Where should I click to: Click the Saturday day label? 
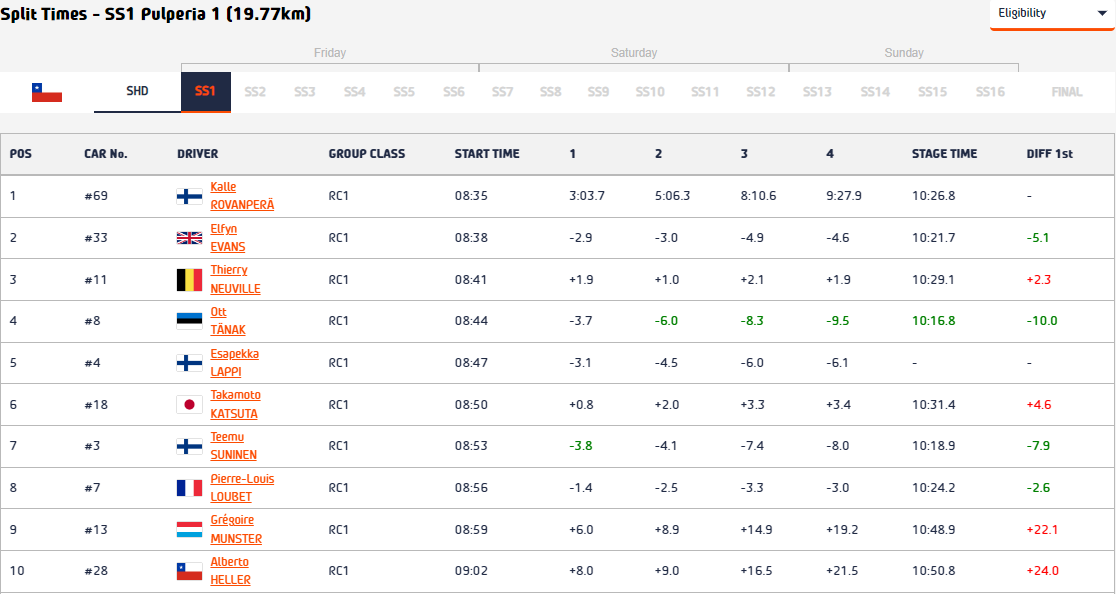[634, 53]
